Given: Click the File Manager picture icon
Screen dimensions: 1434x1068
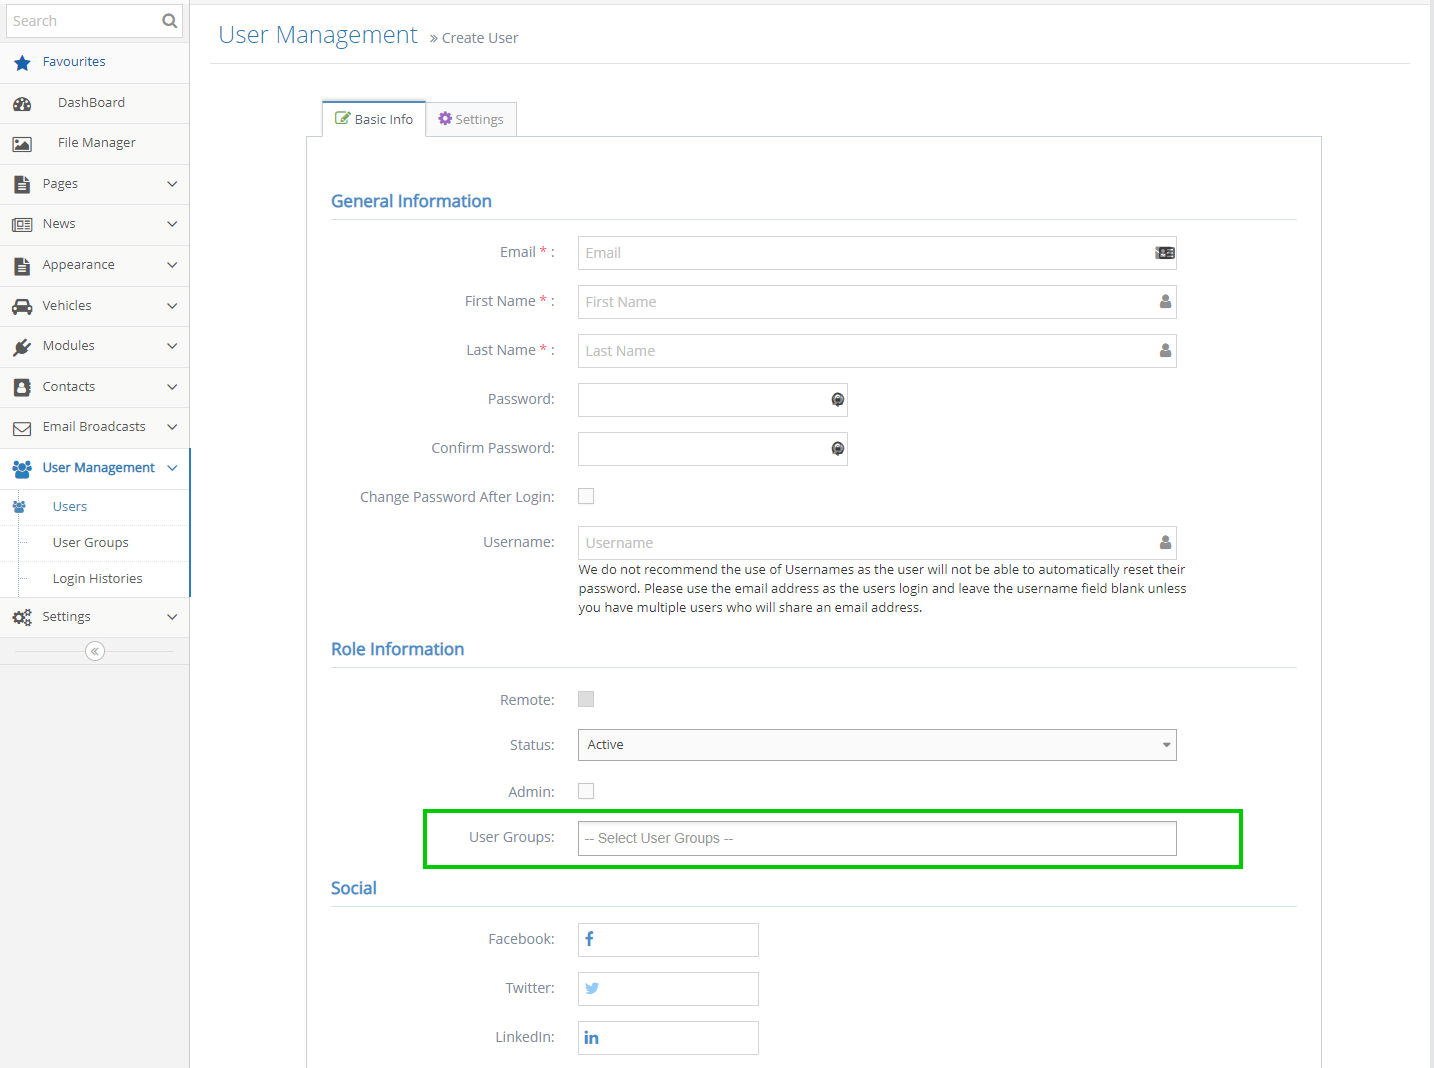Looking at the screenshot, I should click(x=22, y=144).
